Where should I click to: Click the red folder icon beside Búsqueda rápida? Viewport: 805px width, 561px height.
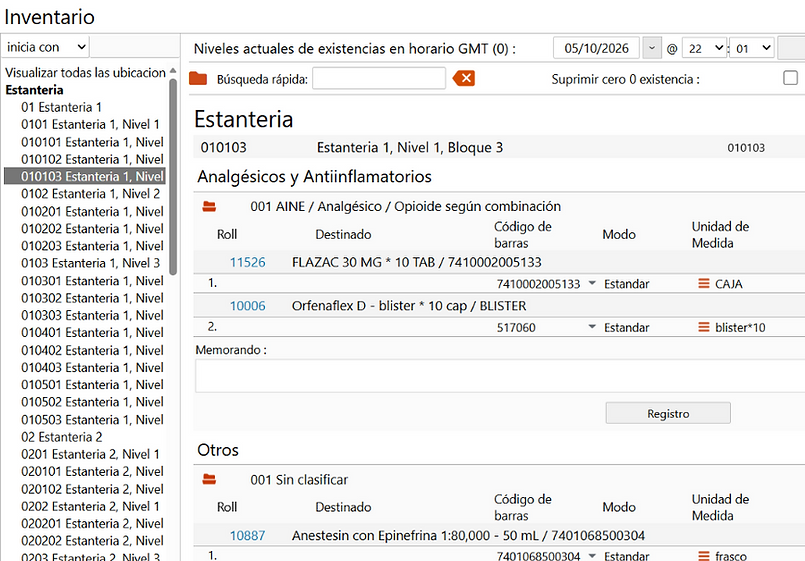[198, 79]
